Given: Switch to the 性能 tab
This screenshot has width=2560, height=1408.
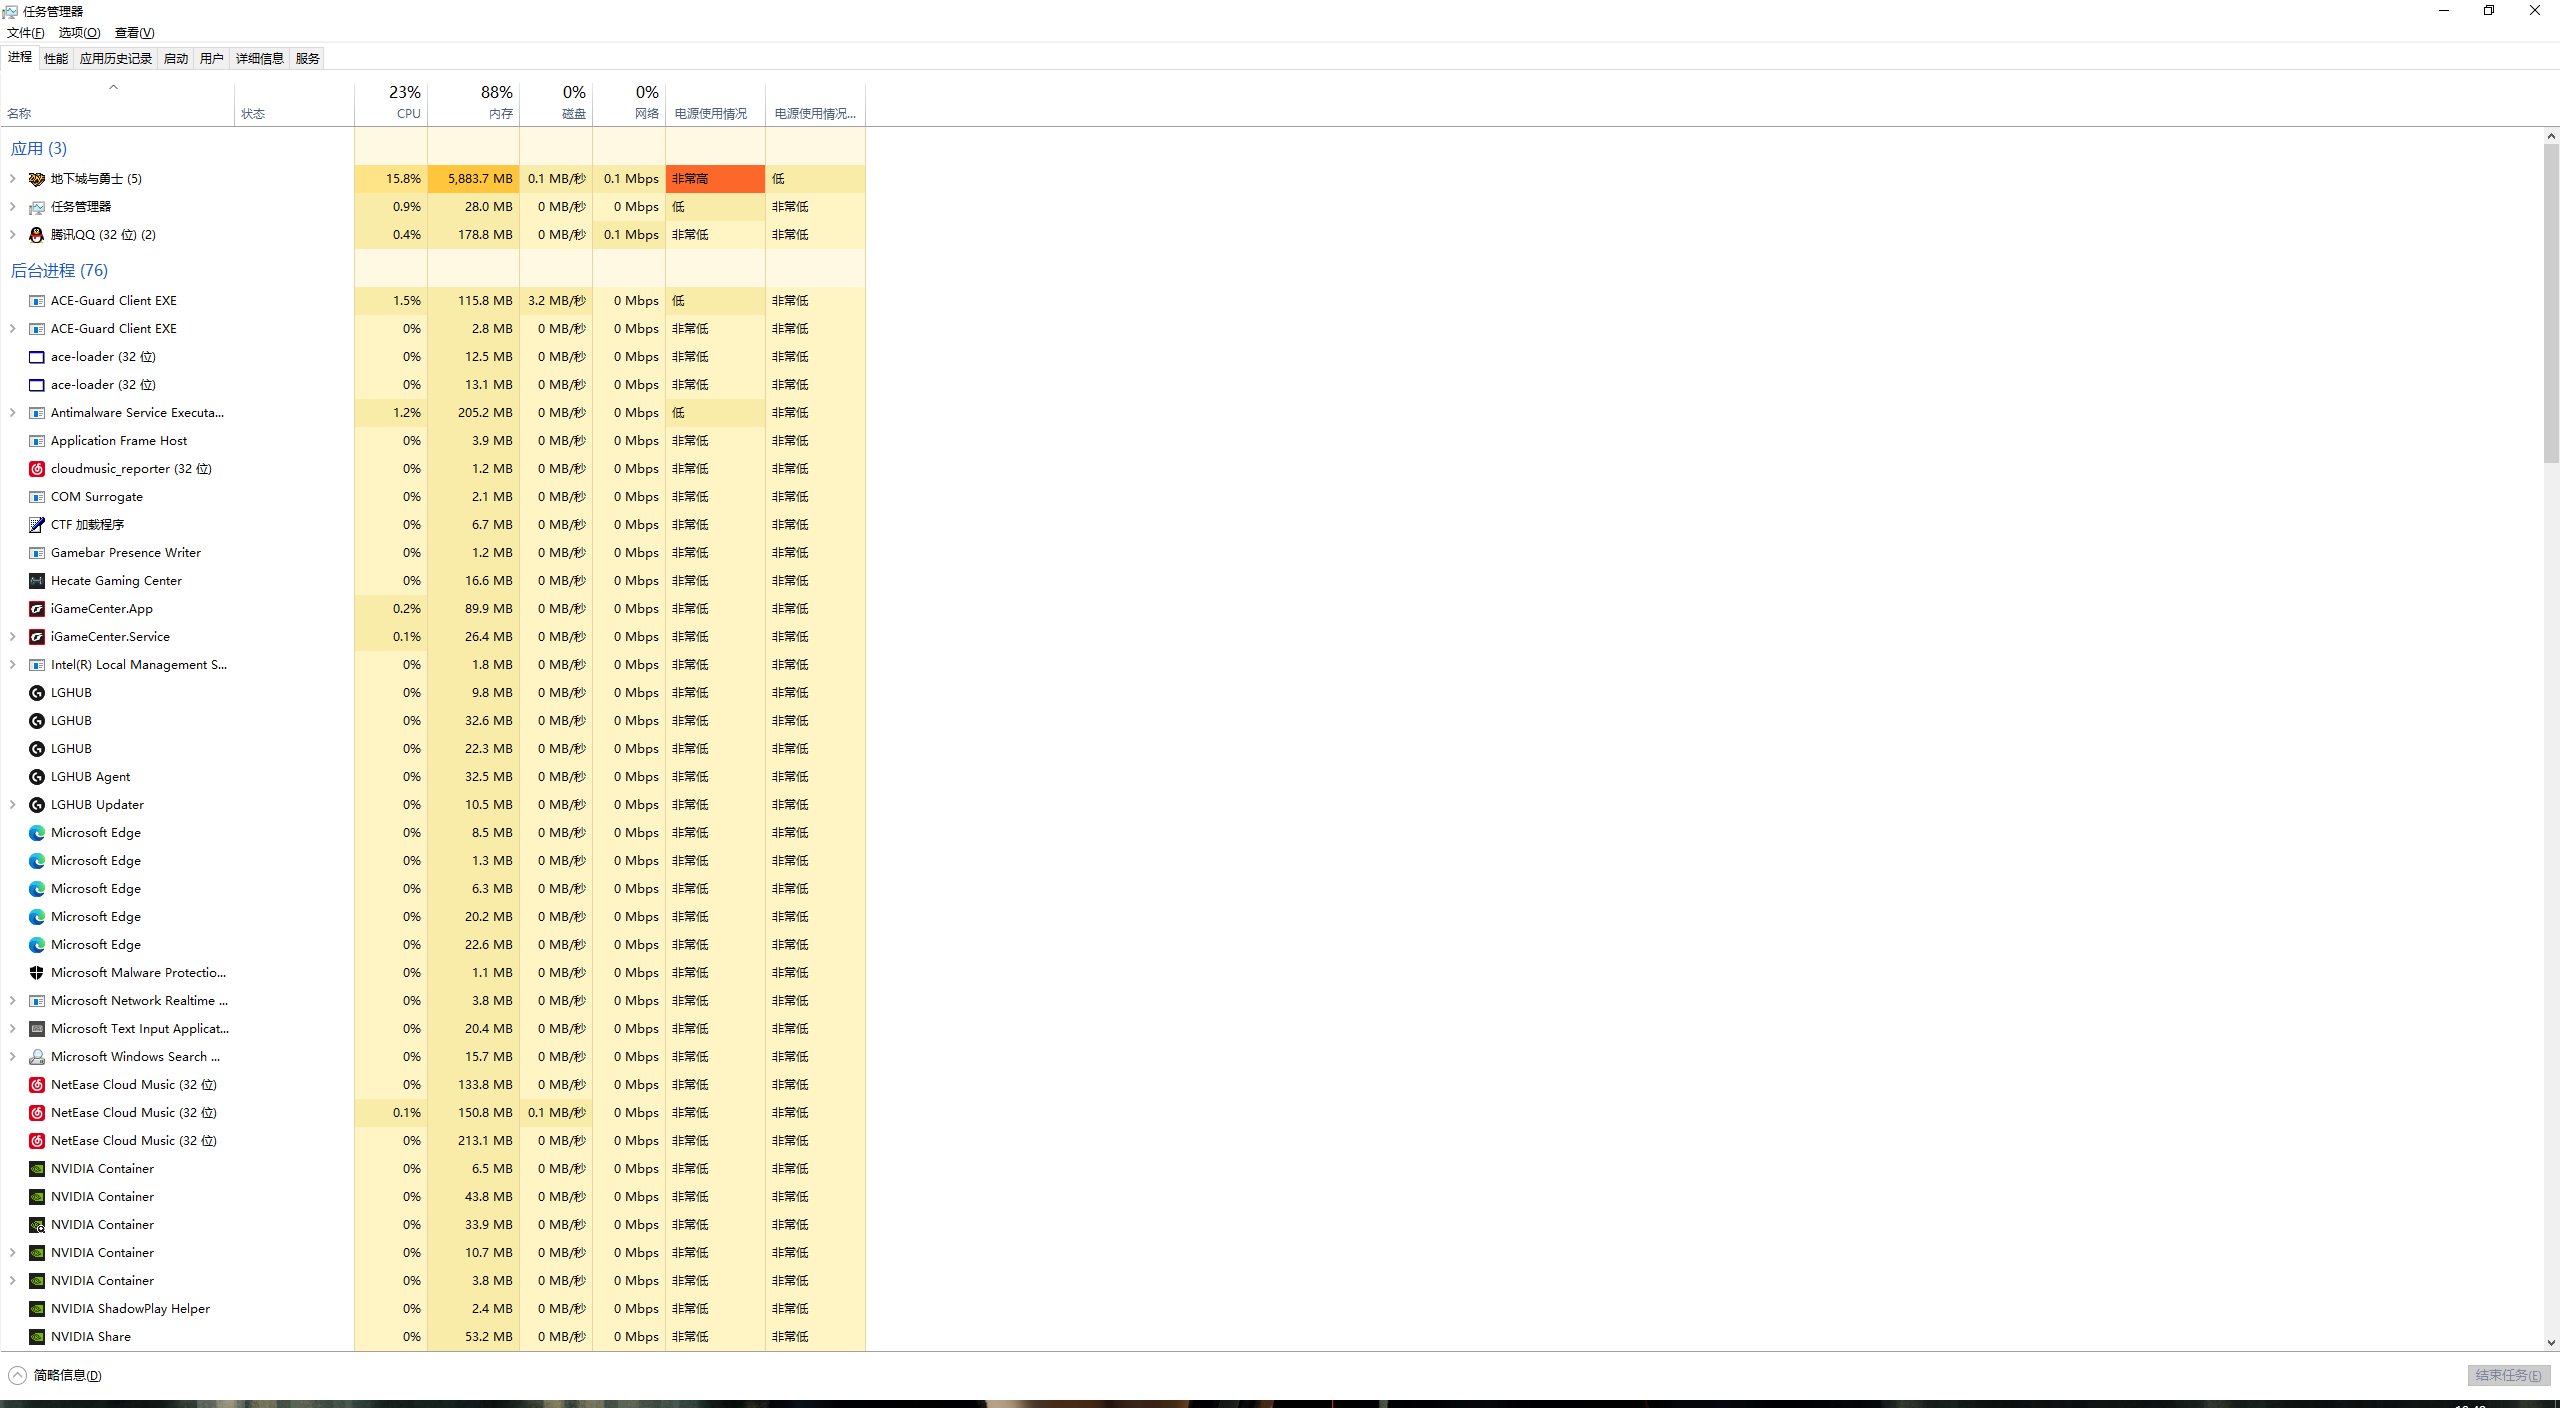Looking at the screenshot, I should [x=56, y=59].
